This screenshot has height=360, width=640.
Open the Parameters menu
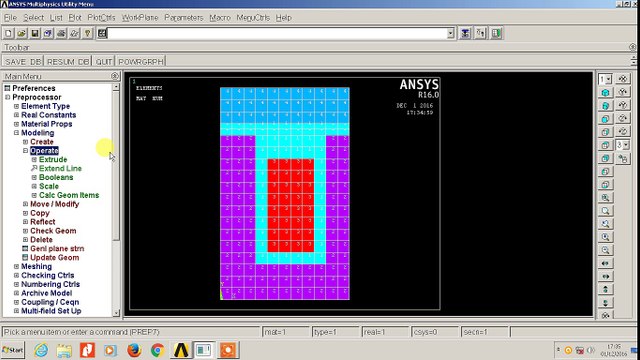184,18
